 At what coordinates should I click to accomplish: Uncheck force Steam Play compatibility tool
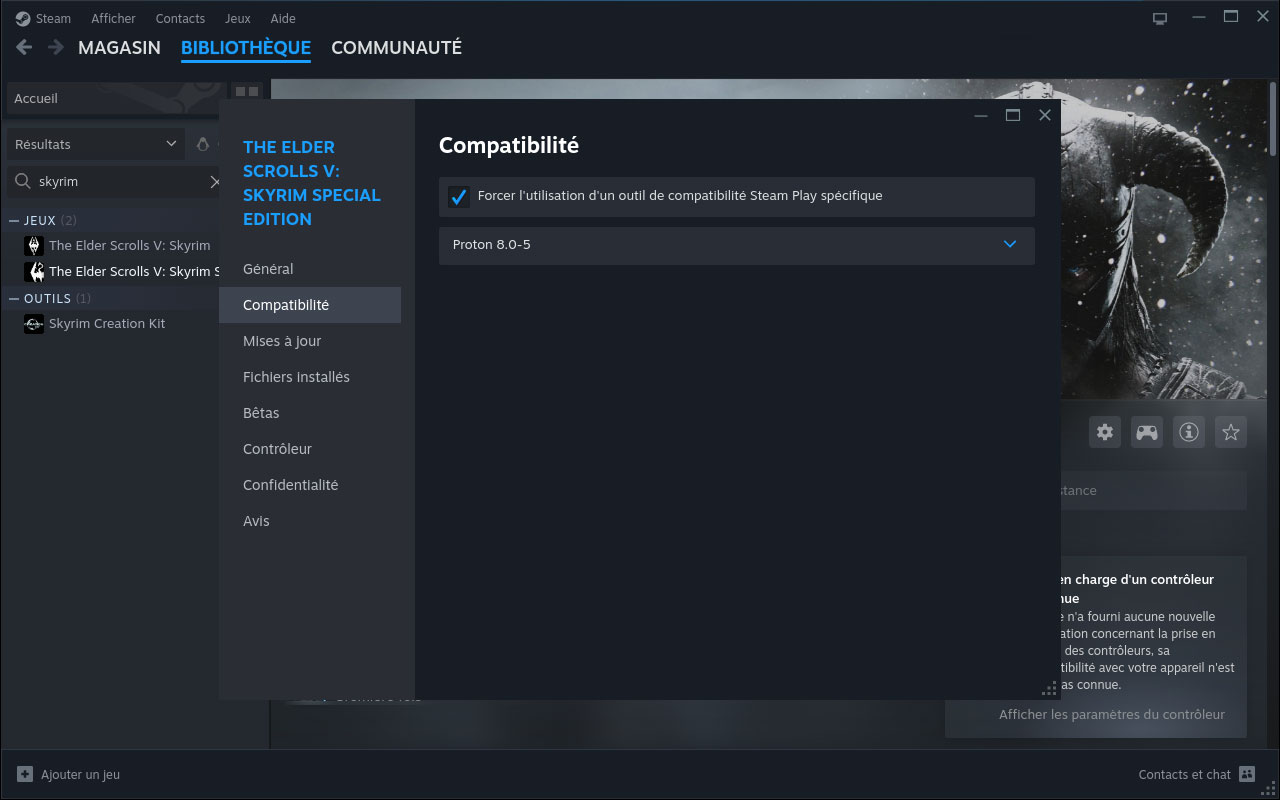458,196
